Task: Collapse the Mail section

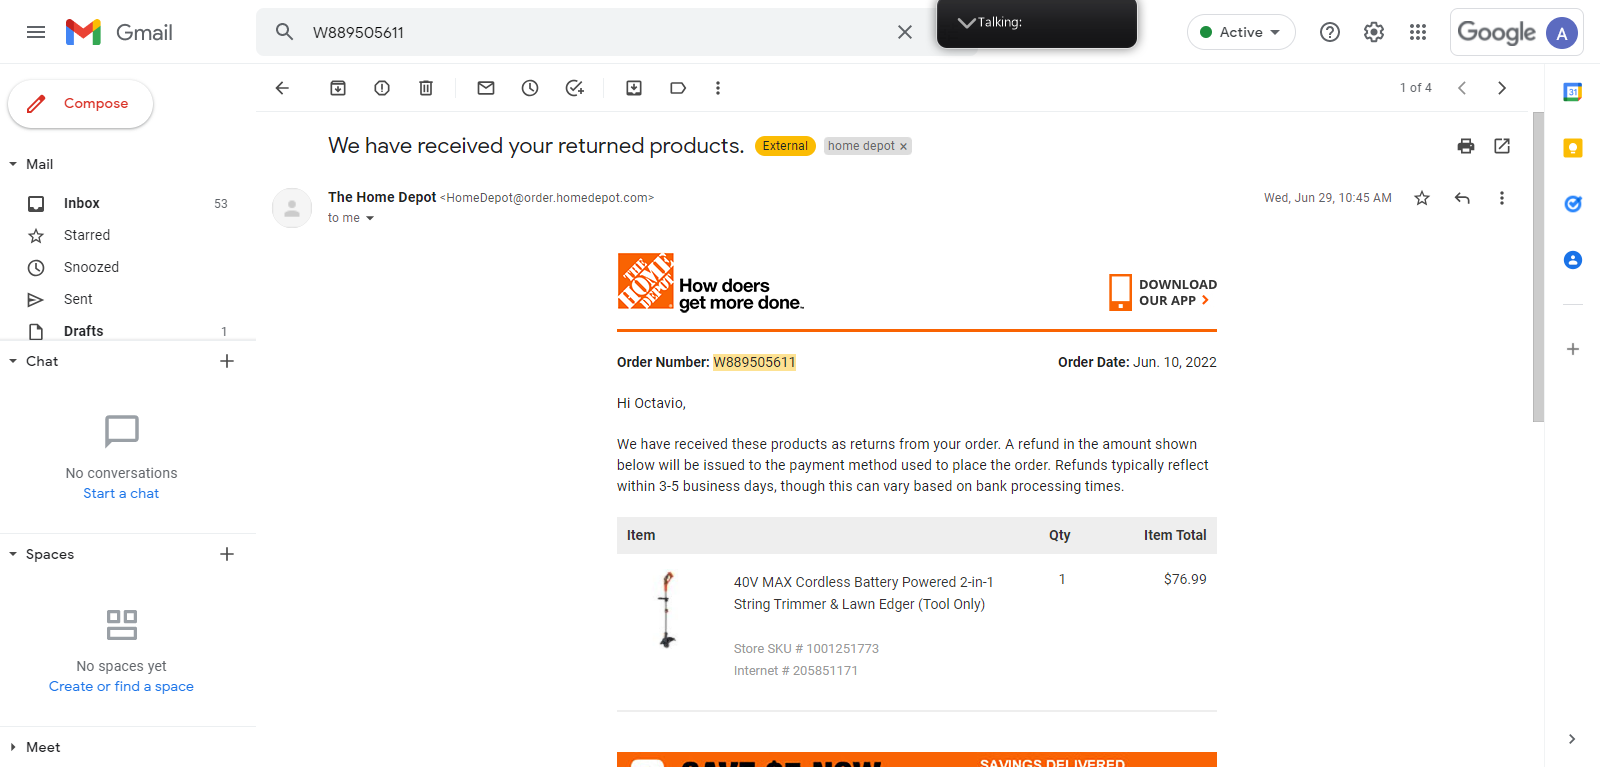Action: coord(13,164)
